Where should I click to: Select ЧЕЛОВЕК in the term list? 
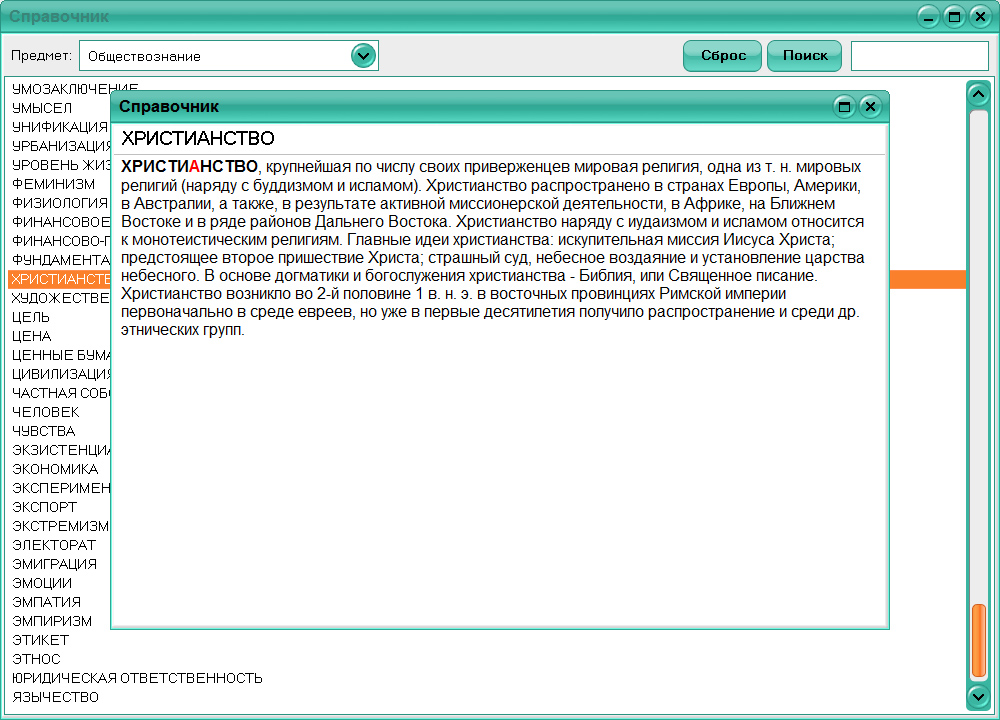click(46, 412)
